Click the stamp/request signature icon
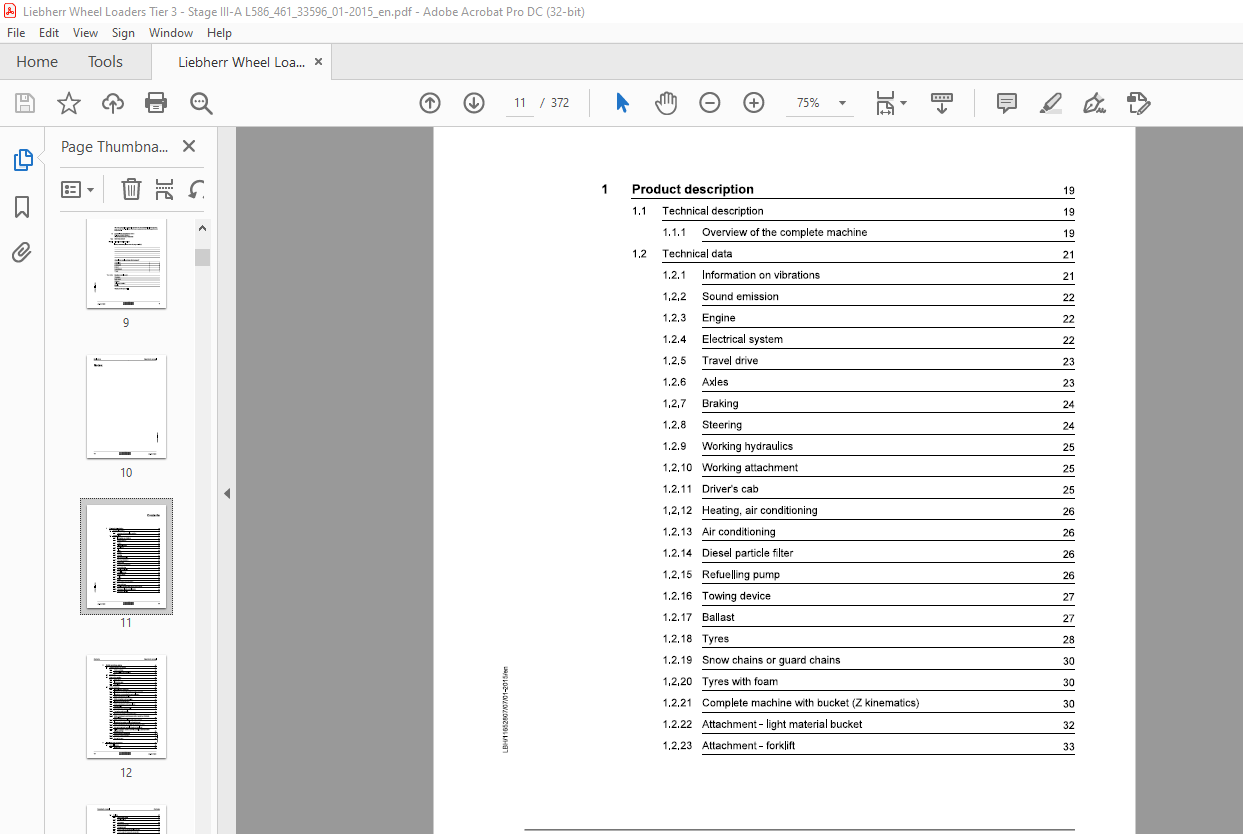 pos(1138,103)
